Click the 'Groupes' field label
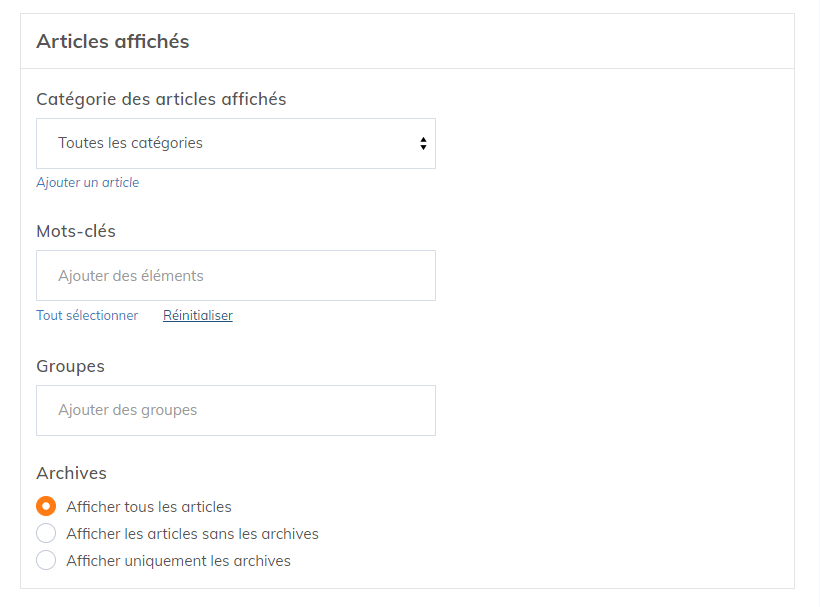This screenshot has width=820, height=607. [70, 366]
